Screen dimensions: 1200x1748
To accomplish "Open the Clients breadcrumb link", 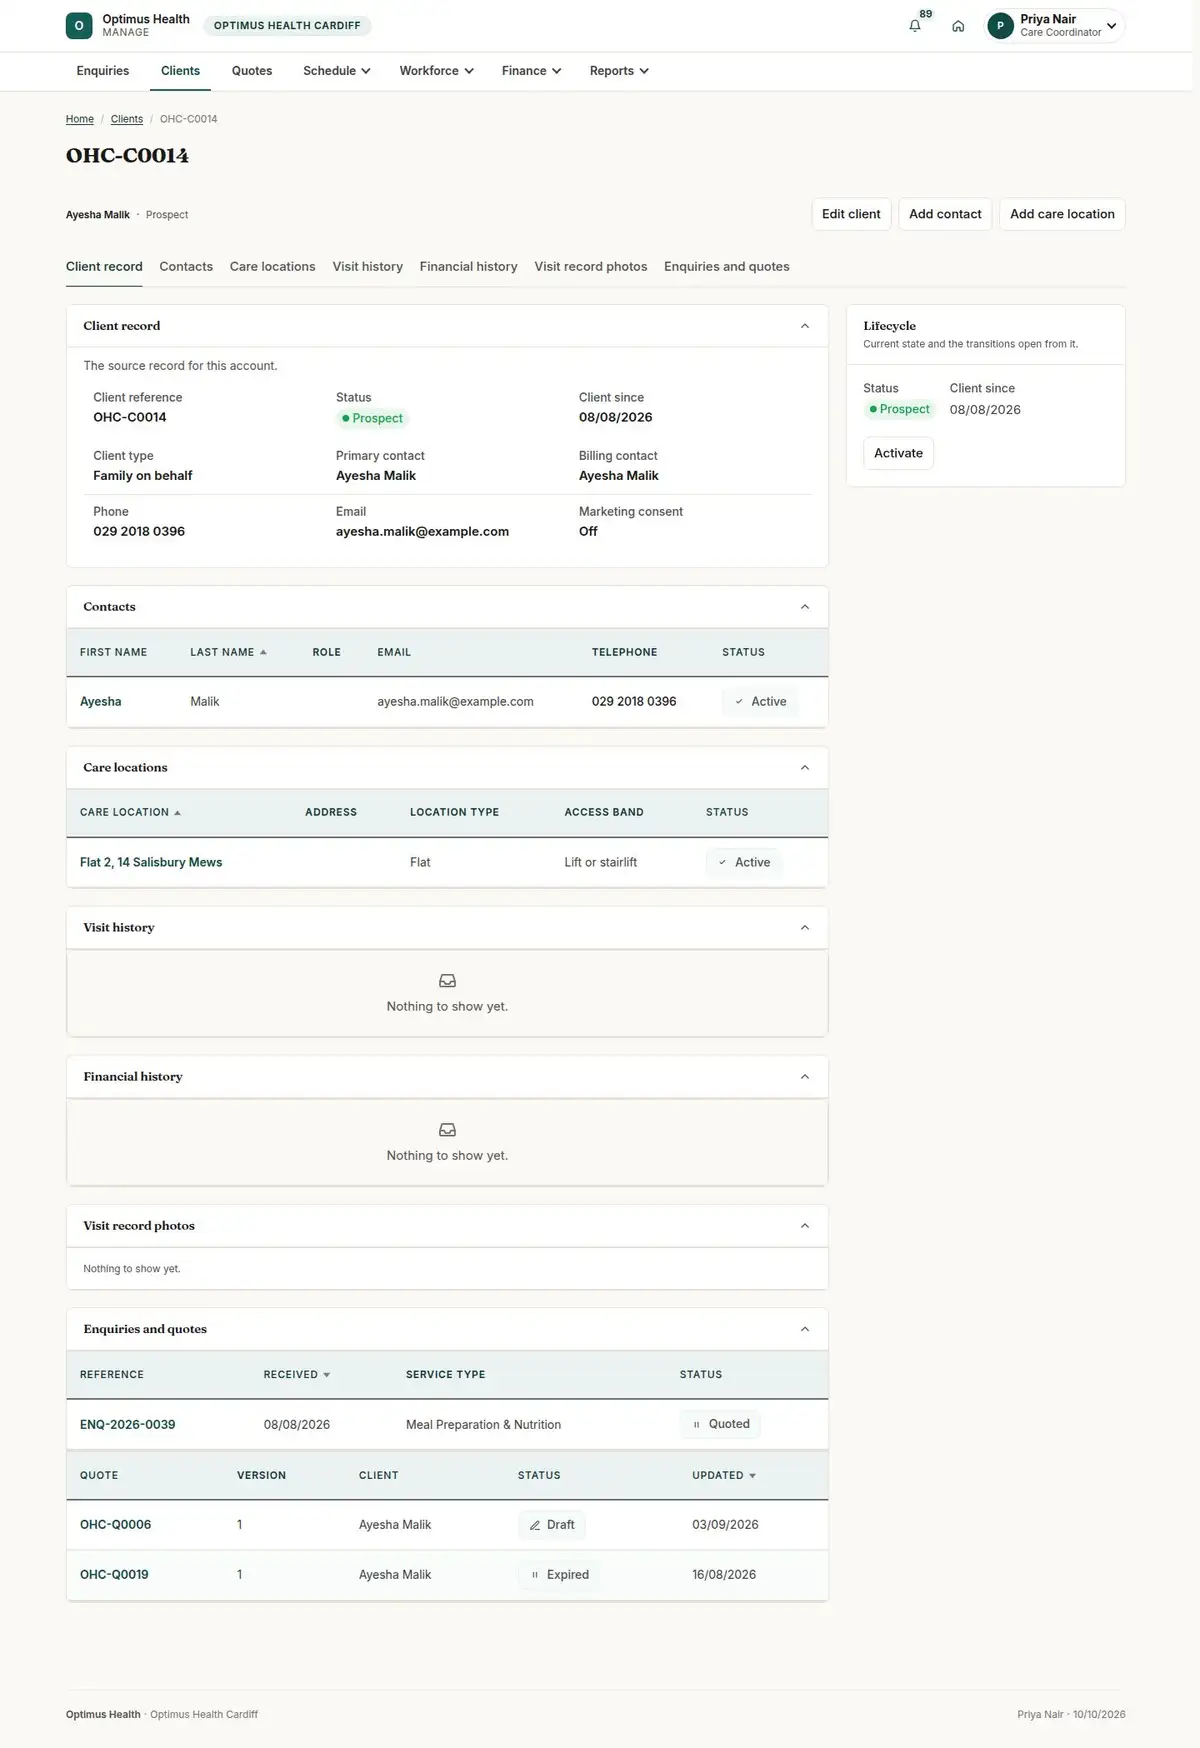I will (x=127, y=119).
